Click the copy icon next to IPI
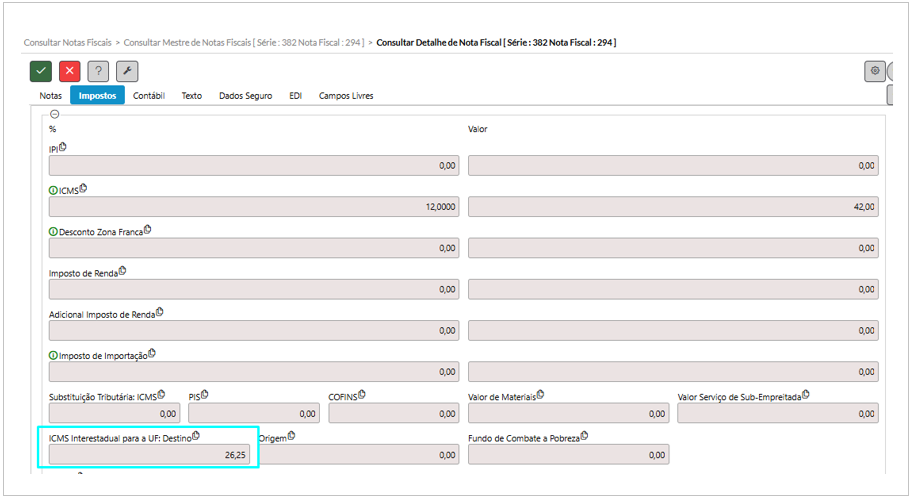 63,147
